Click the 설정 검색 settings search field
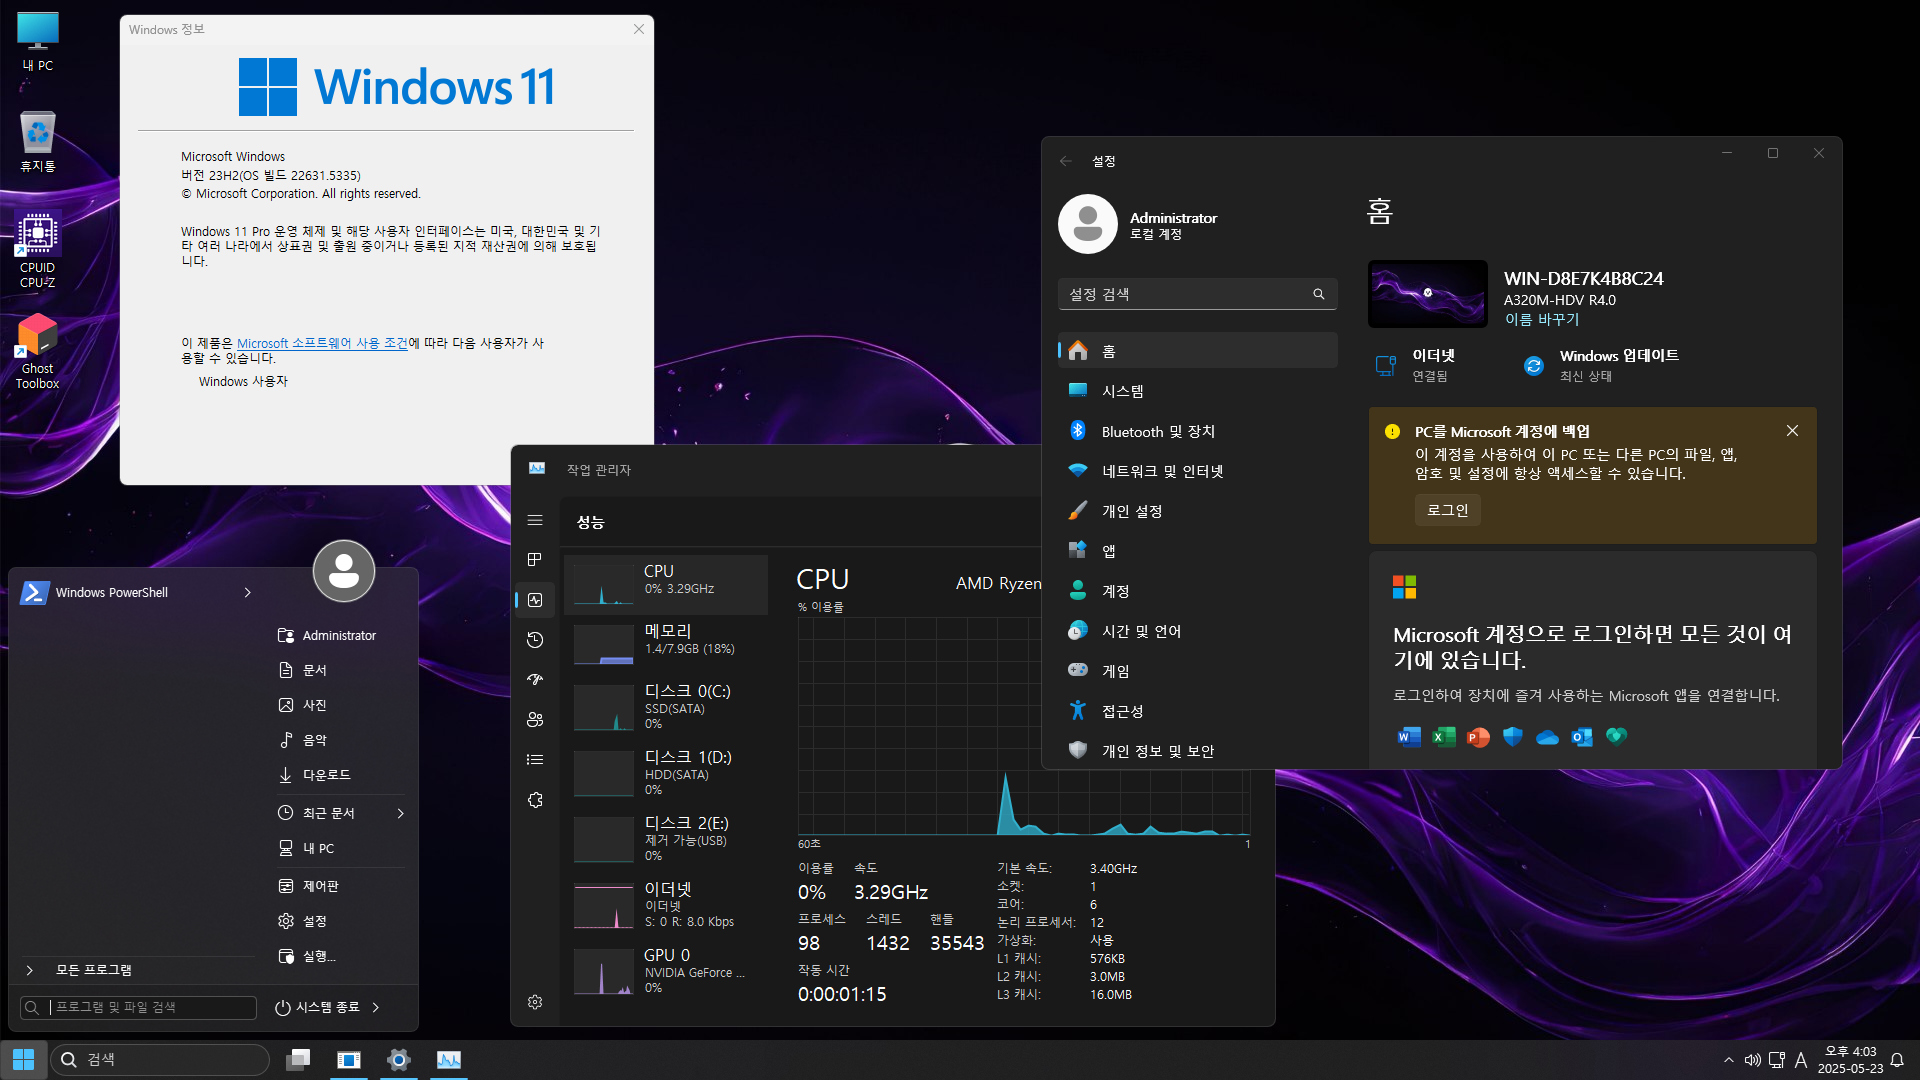Screen dimensions: 1920x1080 point(1190,294)
